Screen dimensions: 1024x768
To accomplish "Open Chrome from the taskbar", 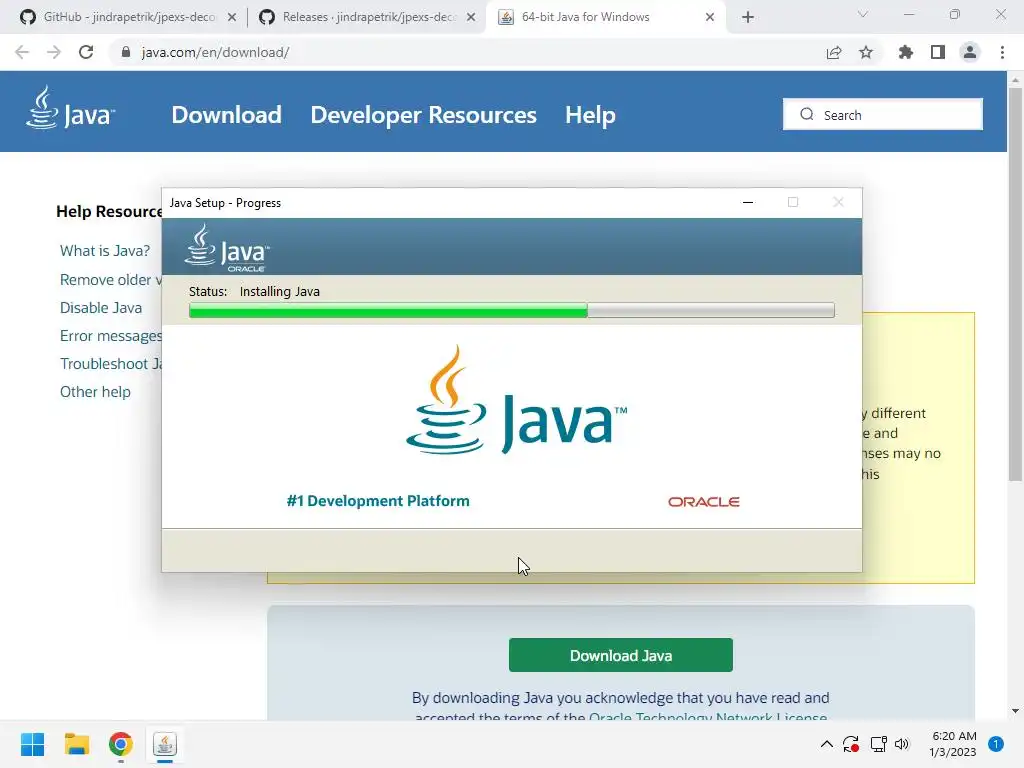I will coord(121,744).
